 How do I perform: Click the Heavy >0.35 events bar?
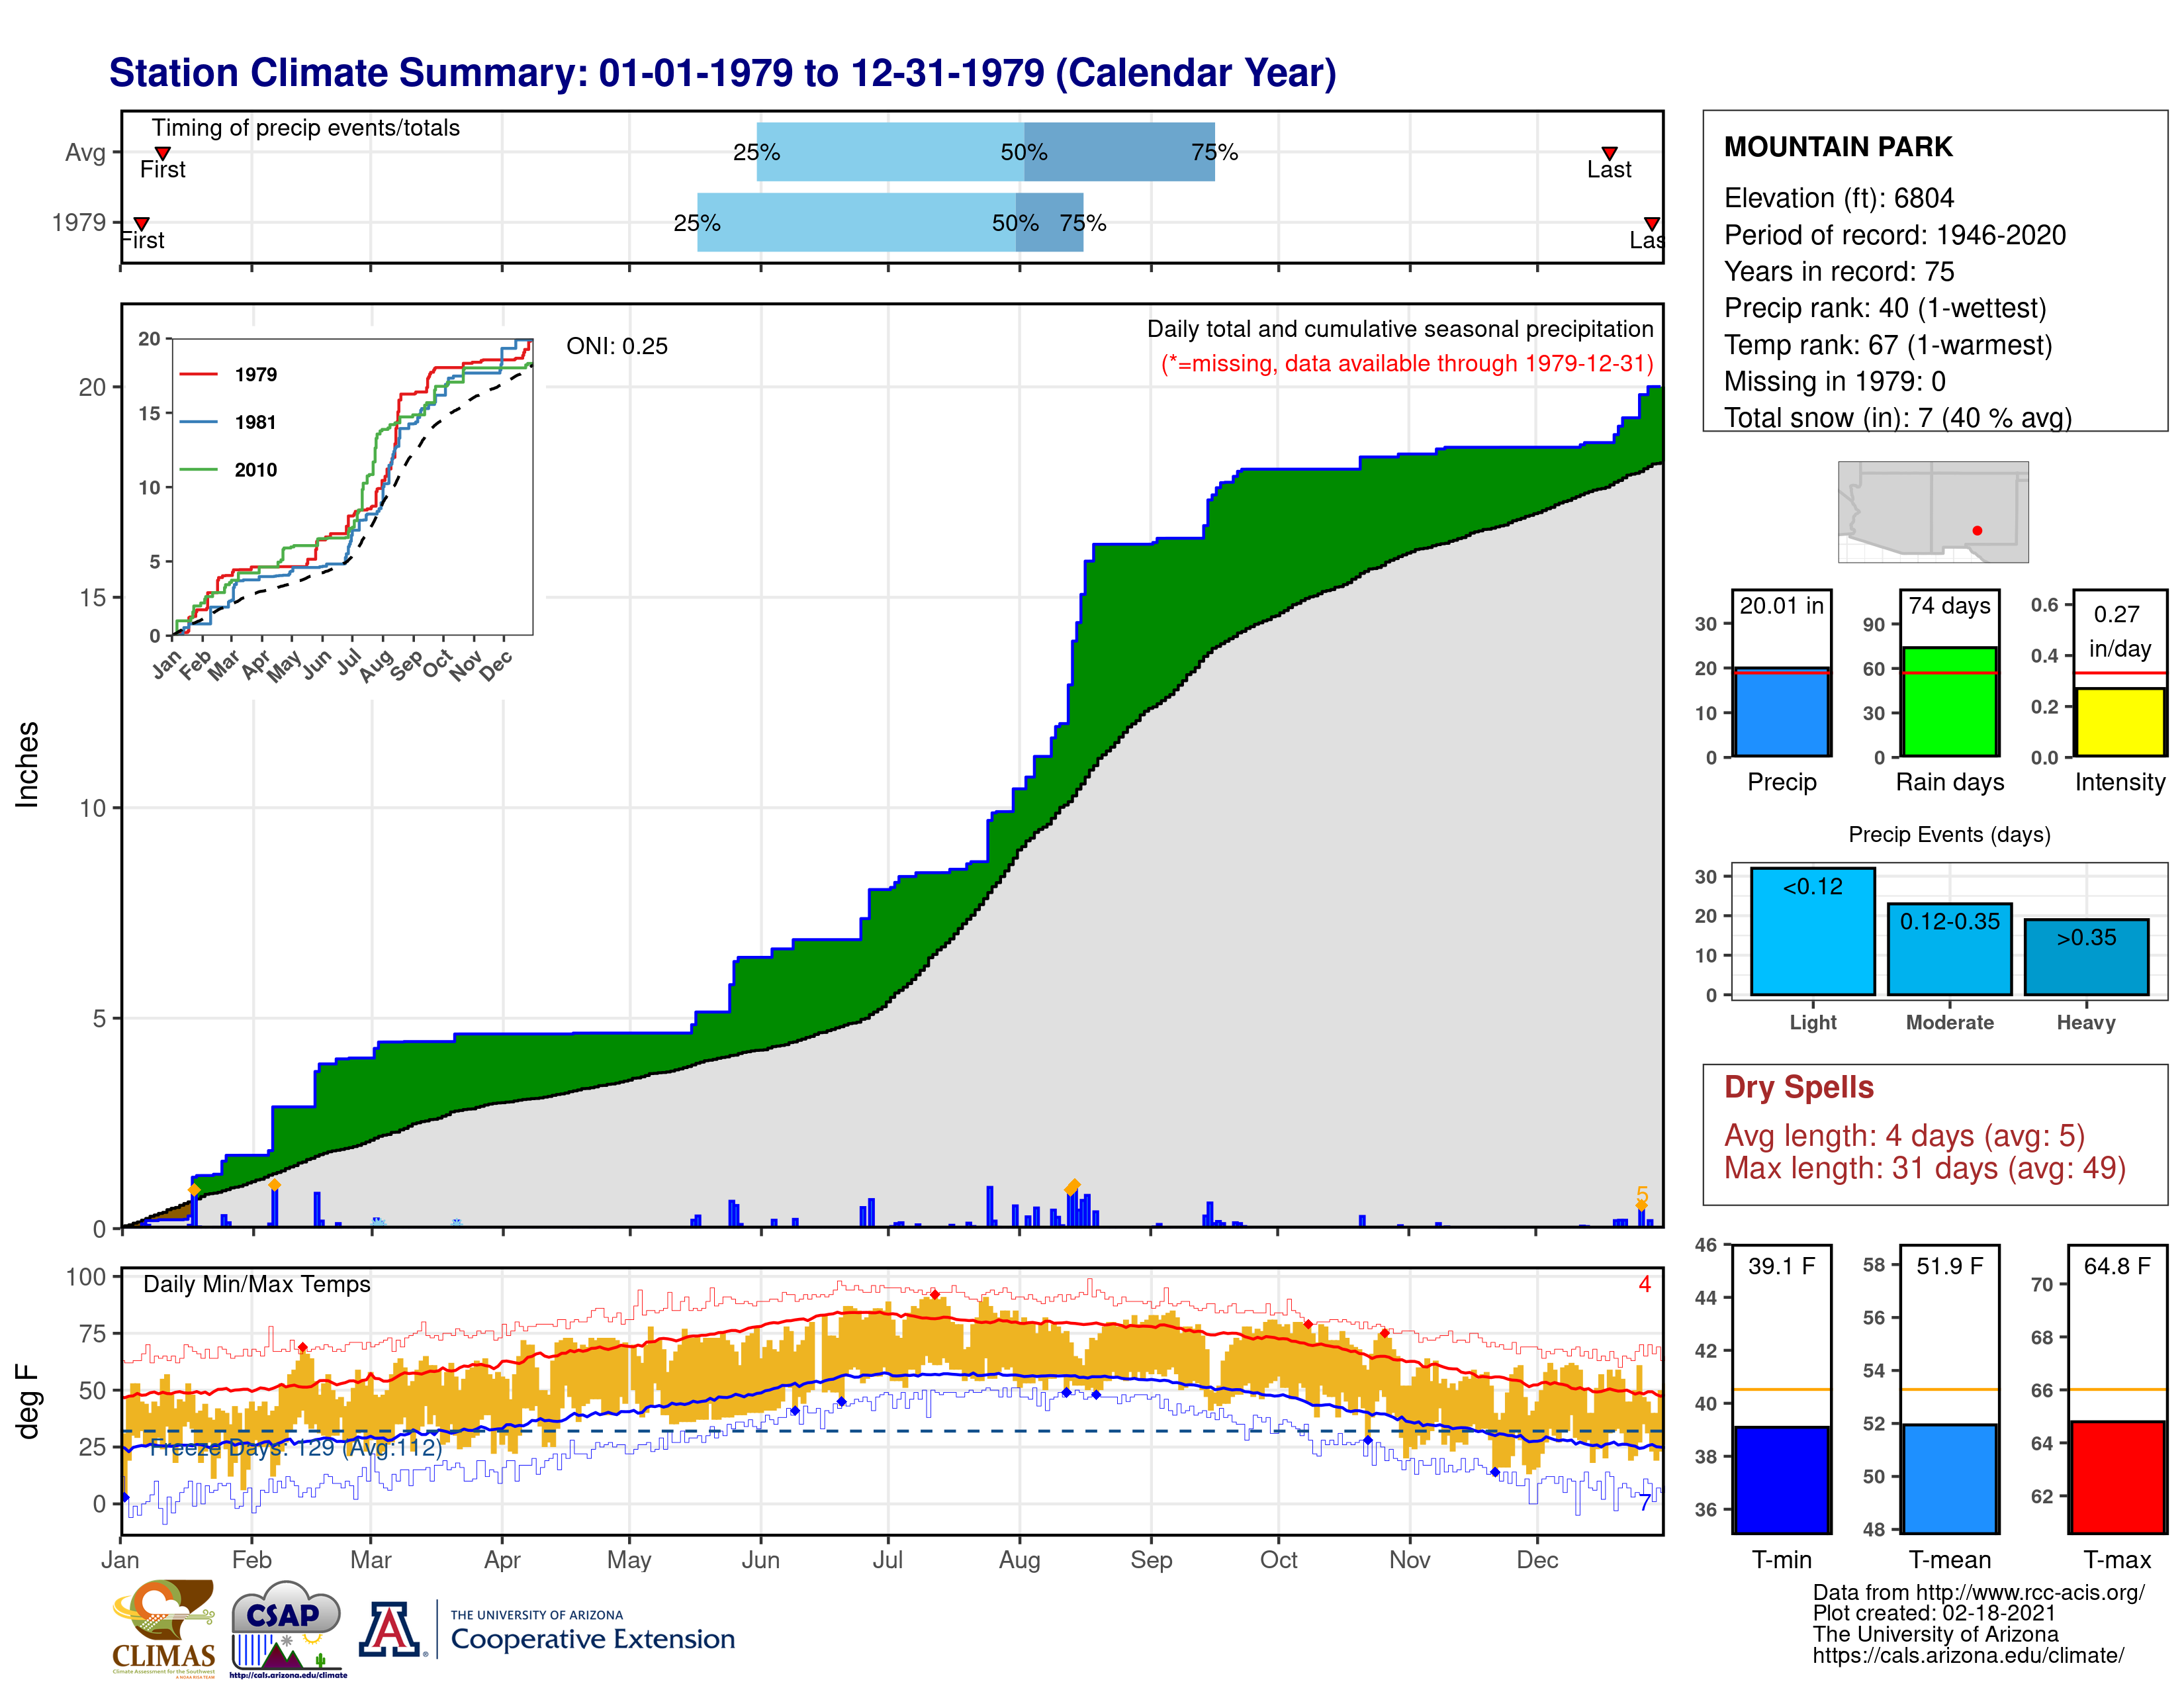click(x=2087, y=957)
